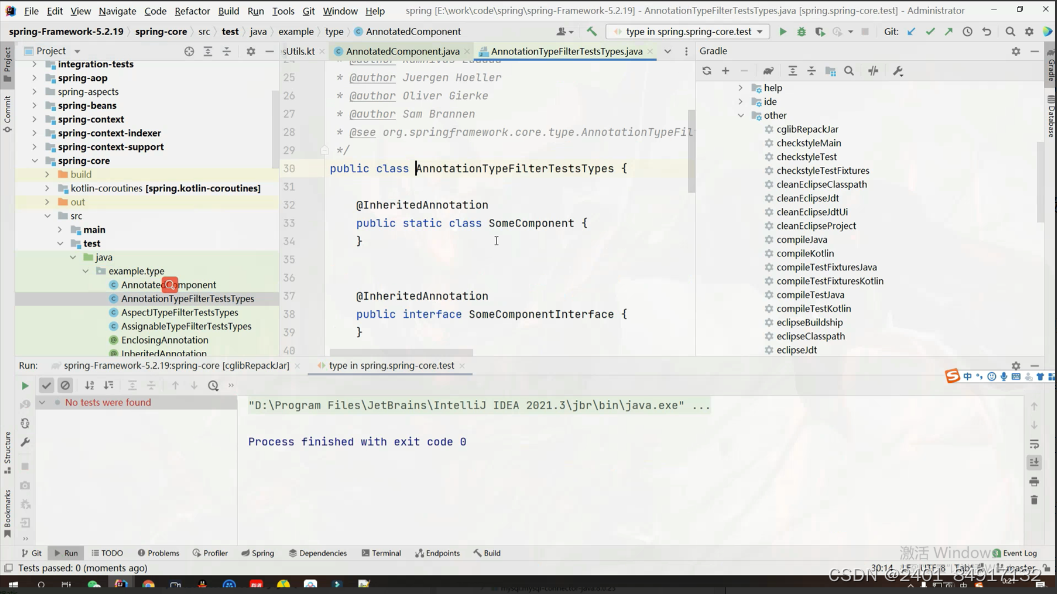The height and width of the screenshot is (594, 1057).
Task: Open the Problems tool window
Action: (x=158, y=553)
